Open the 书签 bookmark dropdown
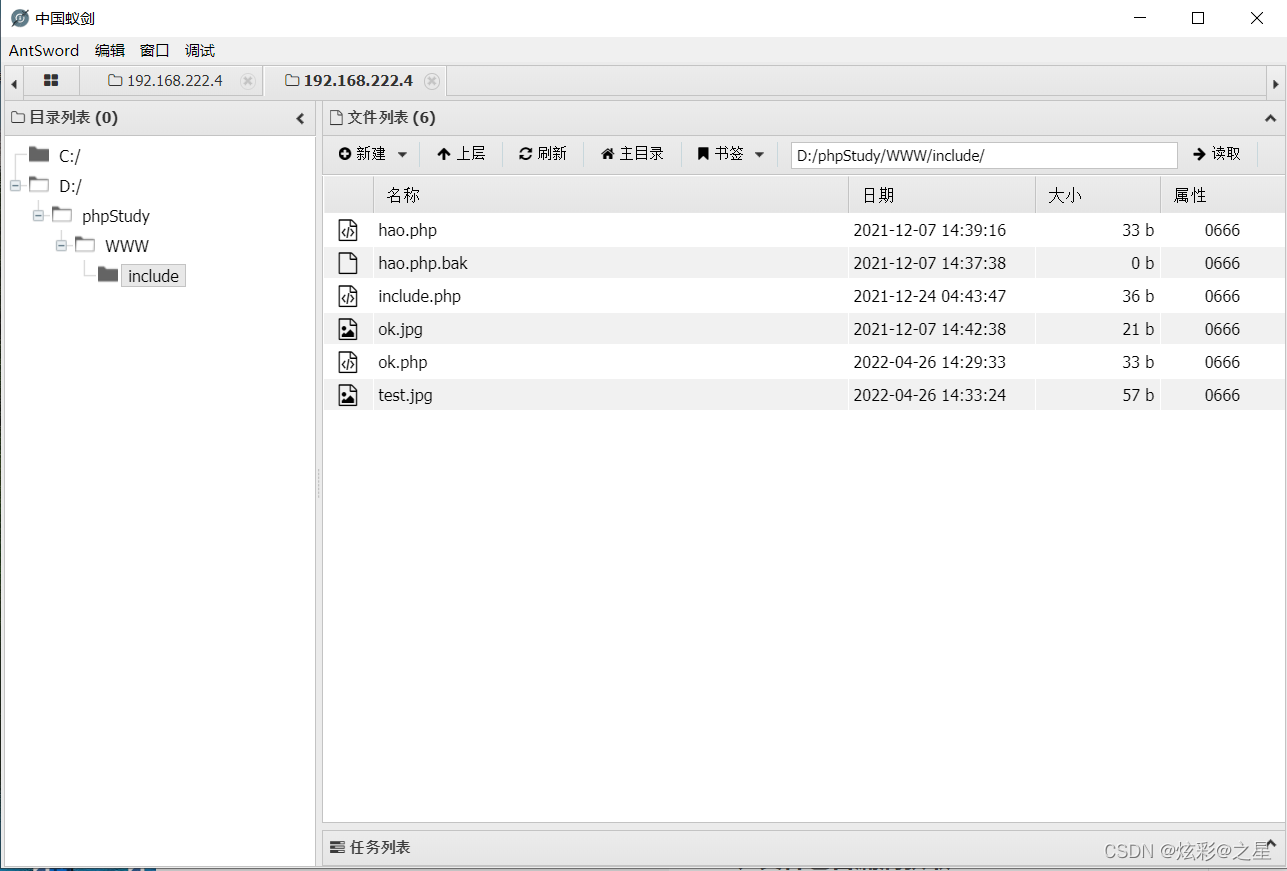1287x871 pixels. 731,154
